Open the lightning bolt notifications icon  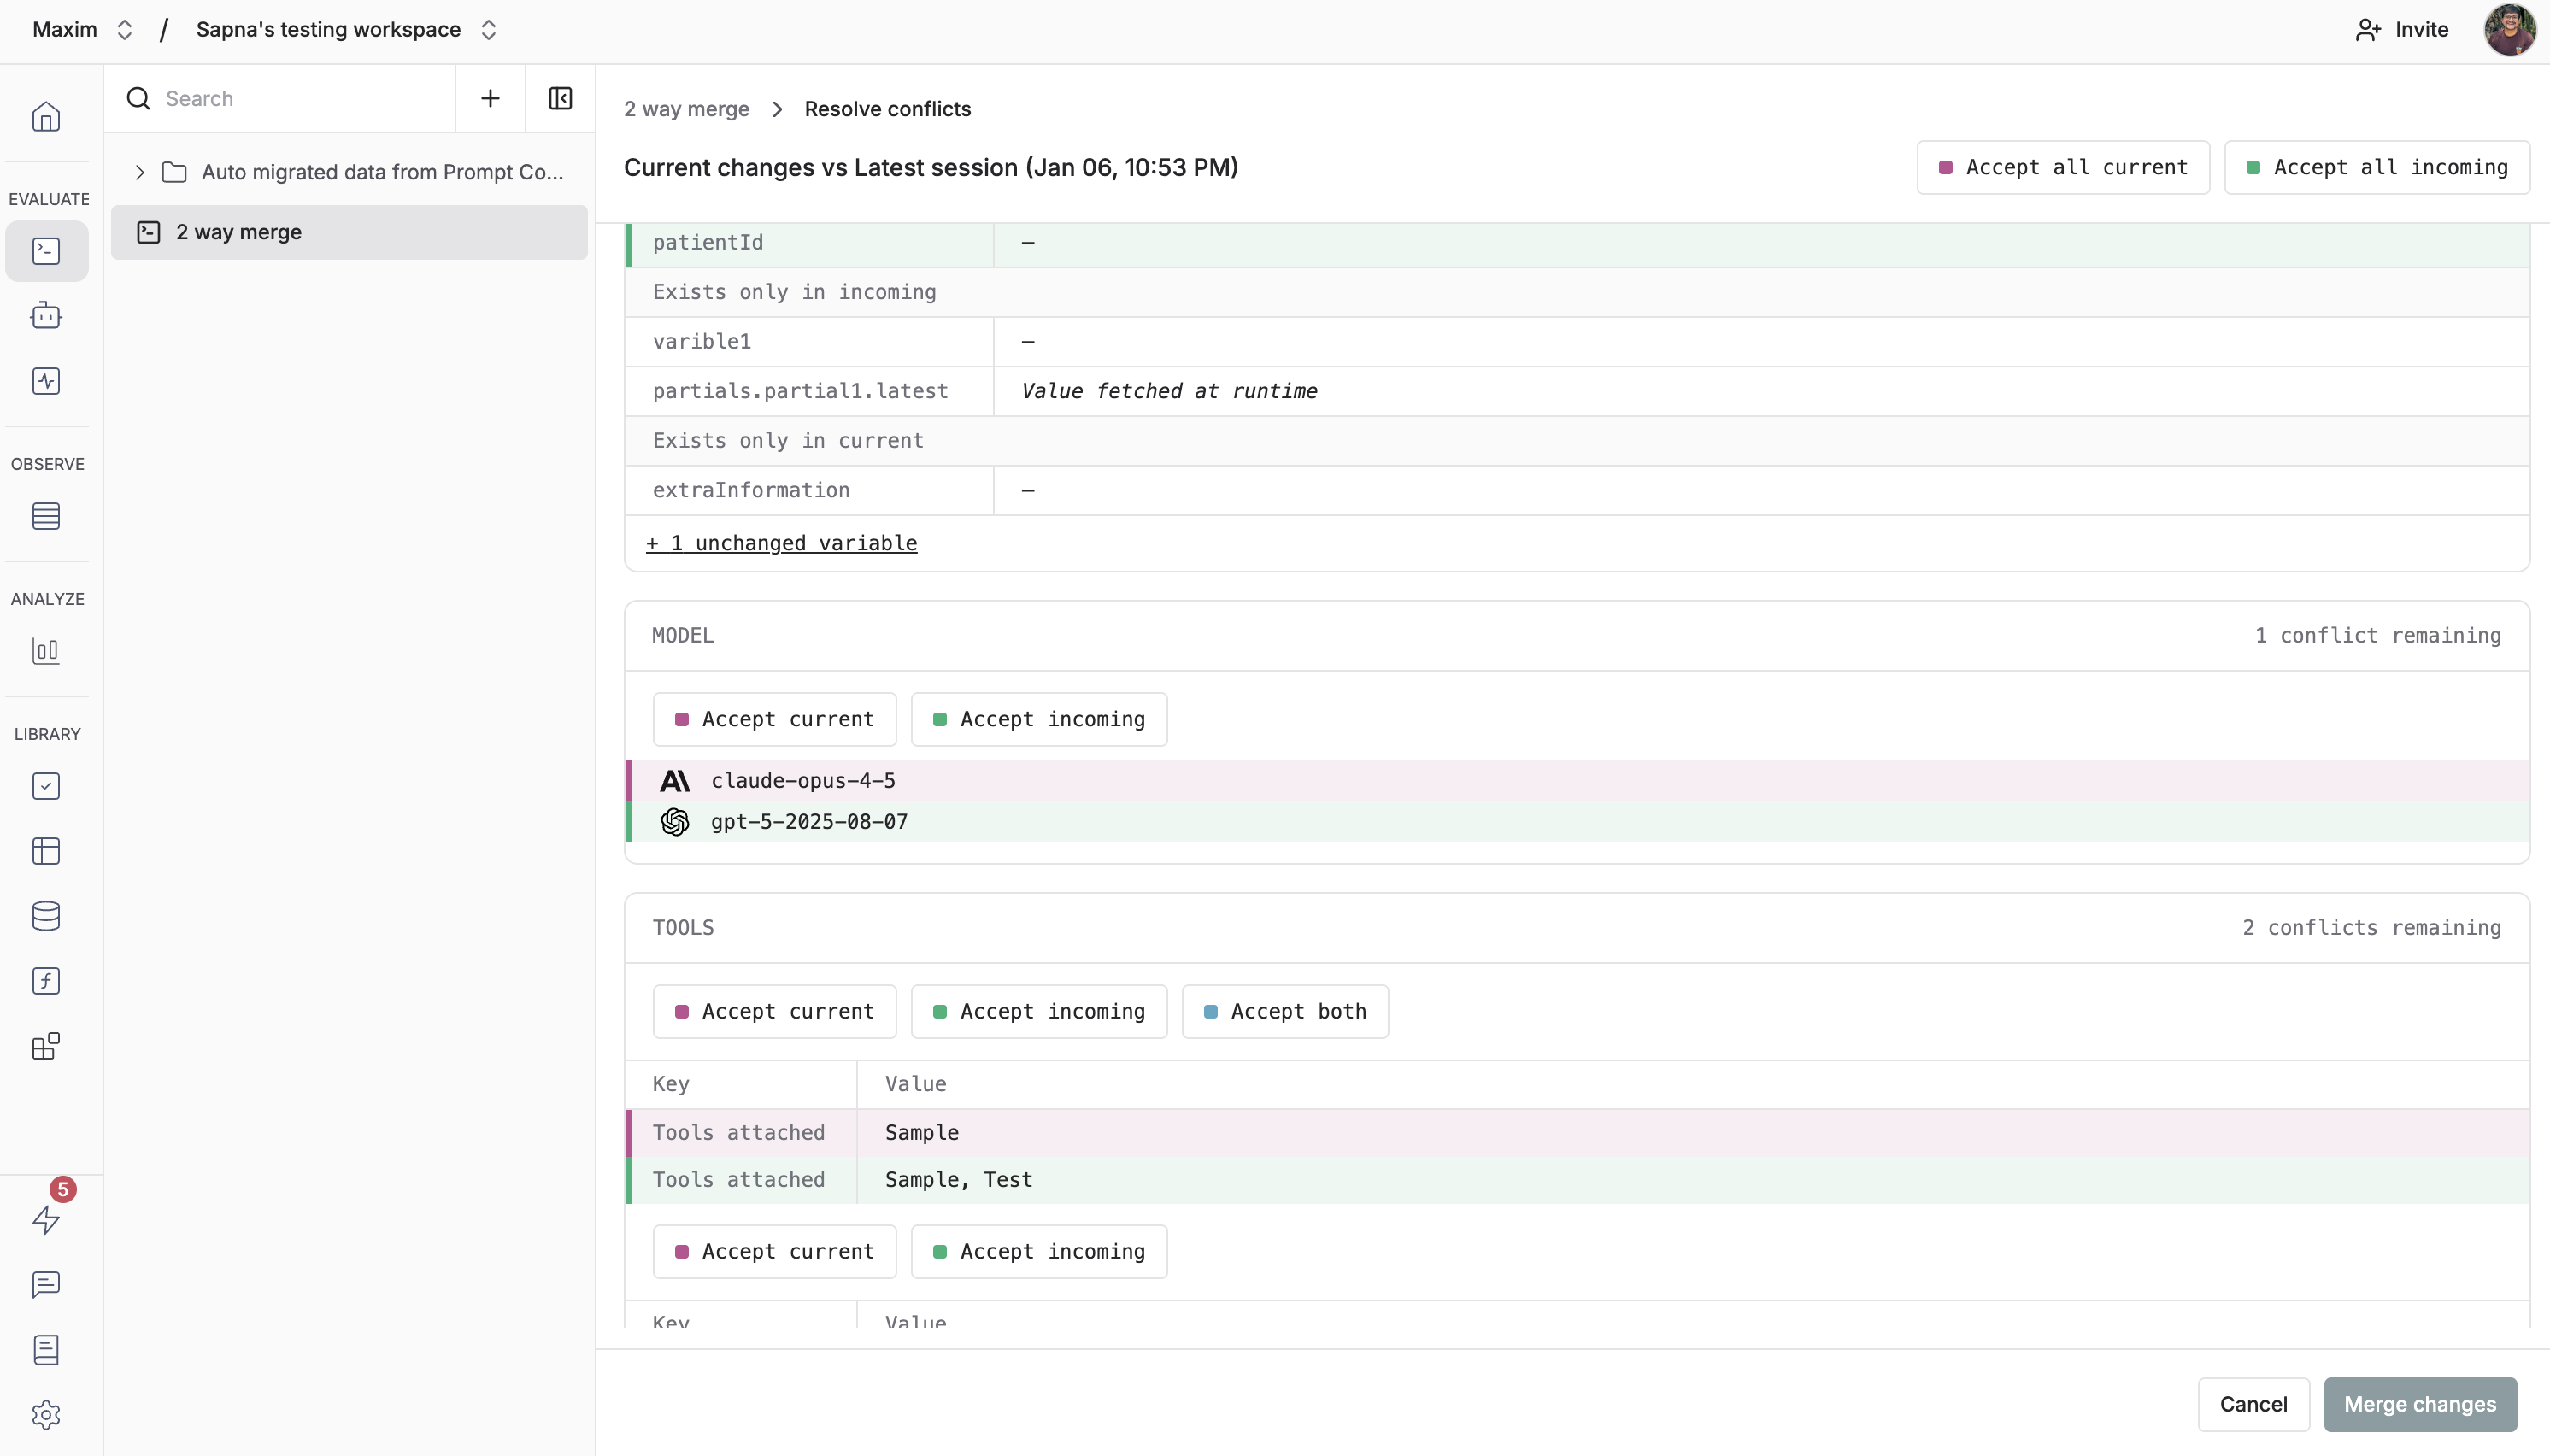46,1219
